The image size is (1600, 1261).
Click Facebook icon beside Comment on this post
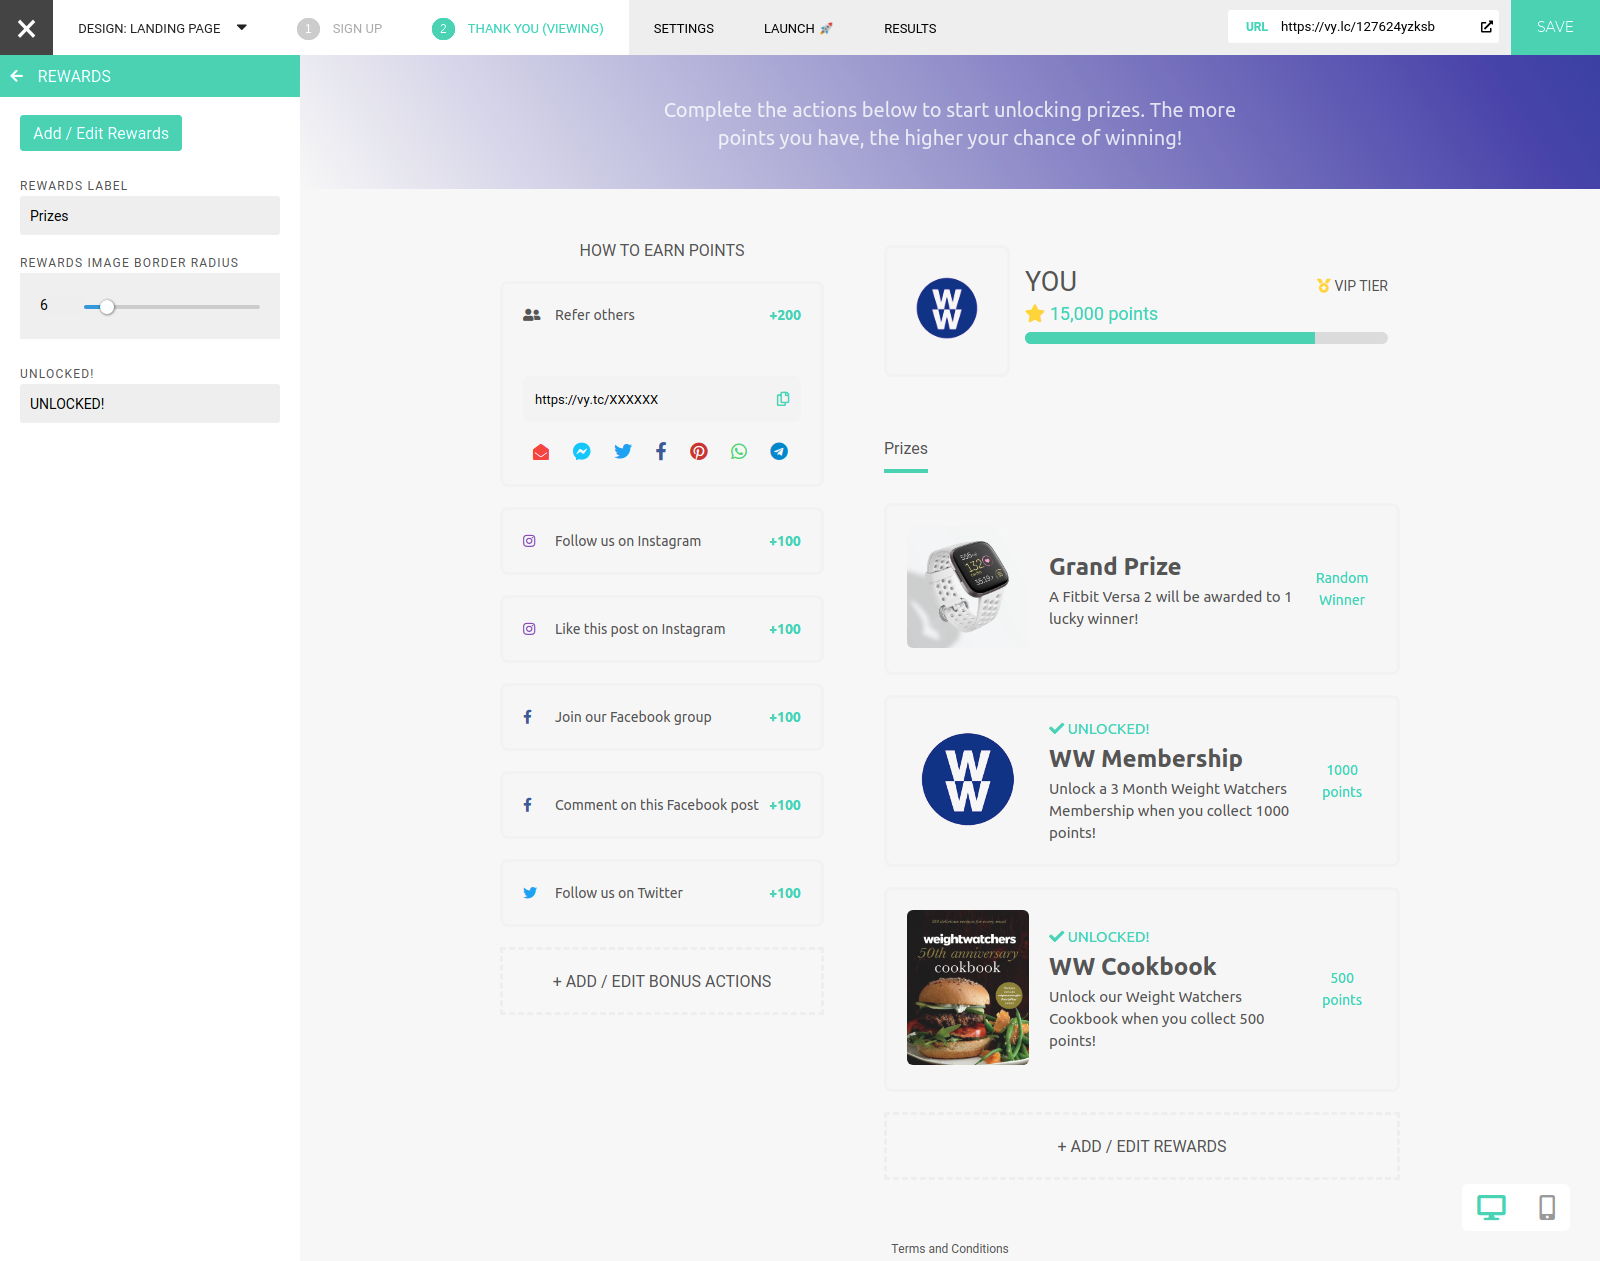coord(528,805)
